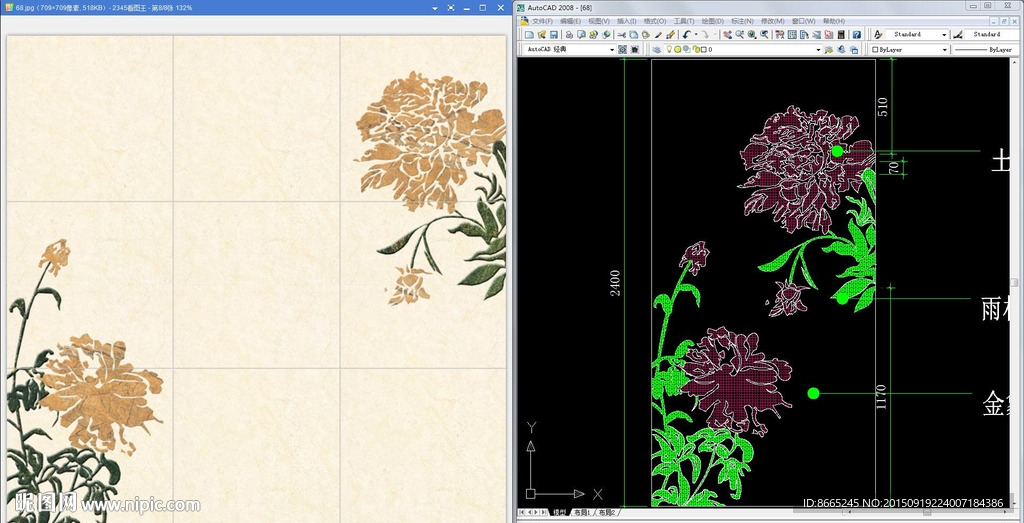The height and width of the screenshot is (523, 1024).
Task: Click the Zoom window icon
Action: [x=752, y=35]
